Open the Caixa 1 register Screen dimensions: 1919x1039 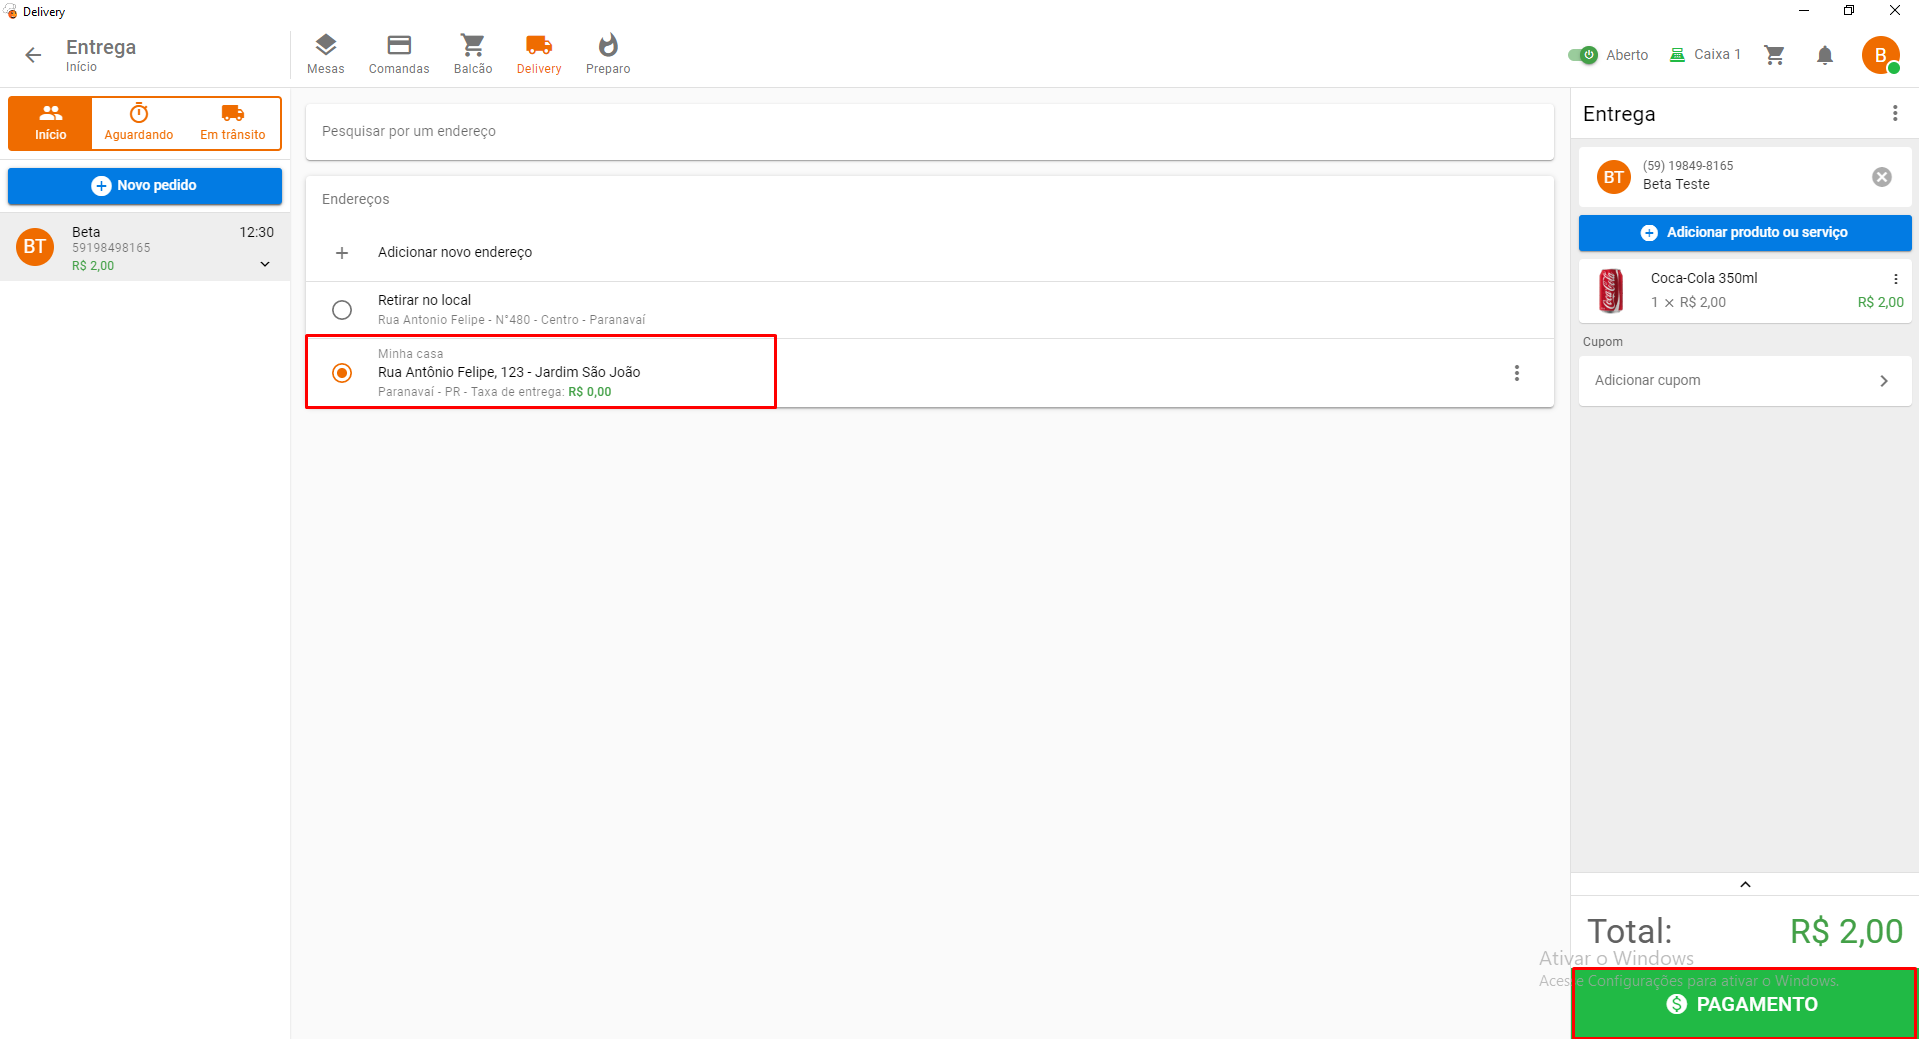tap(1705, 54)
